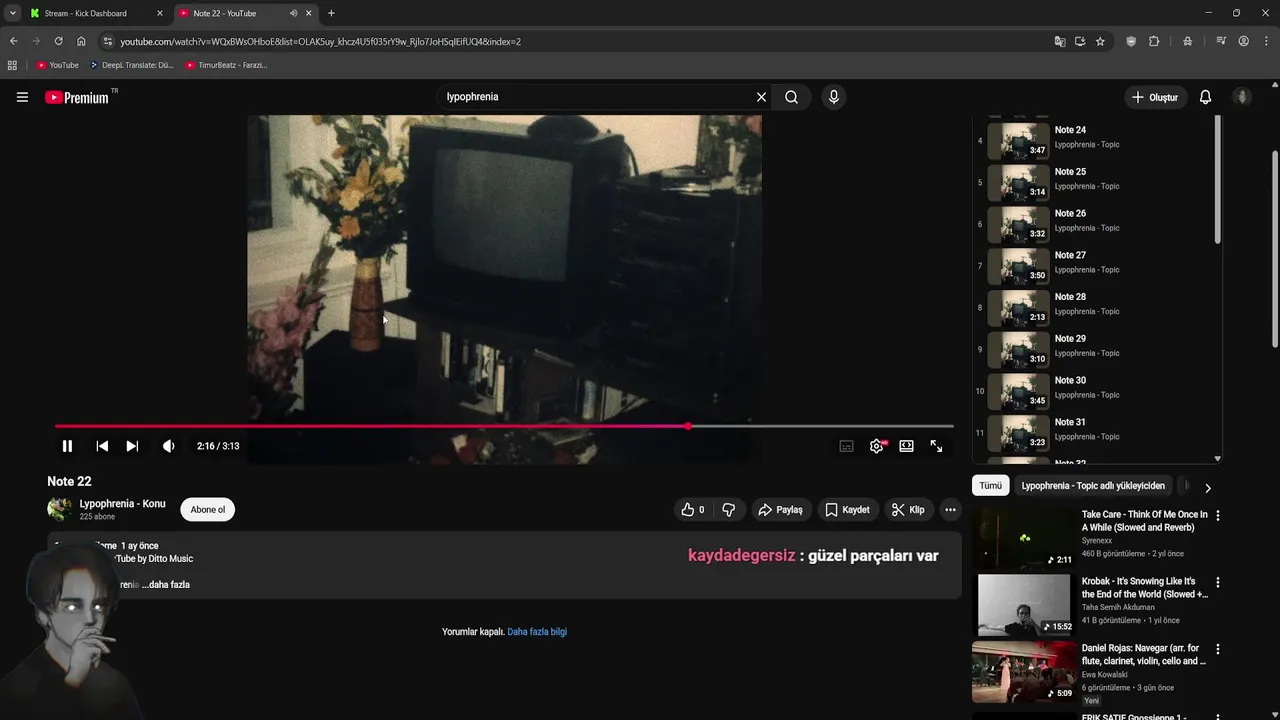This screenshot has height=720, width=1280.
Task: Share video with Paylaş button
Action: [x=780, y=510]
